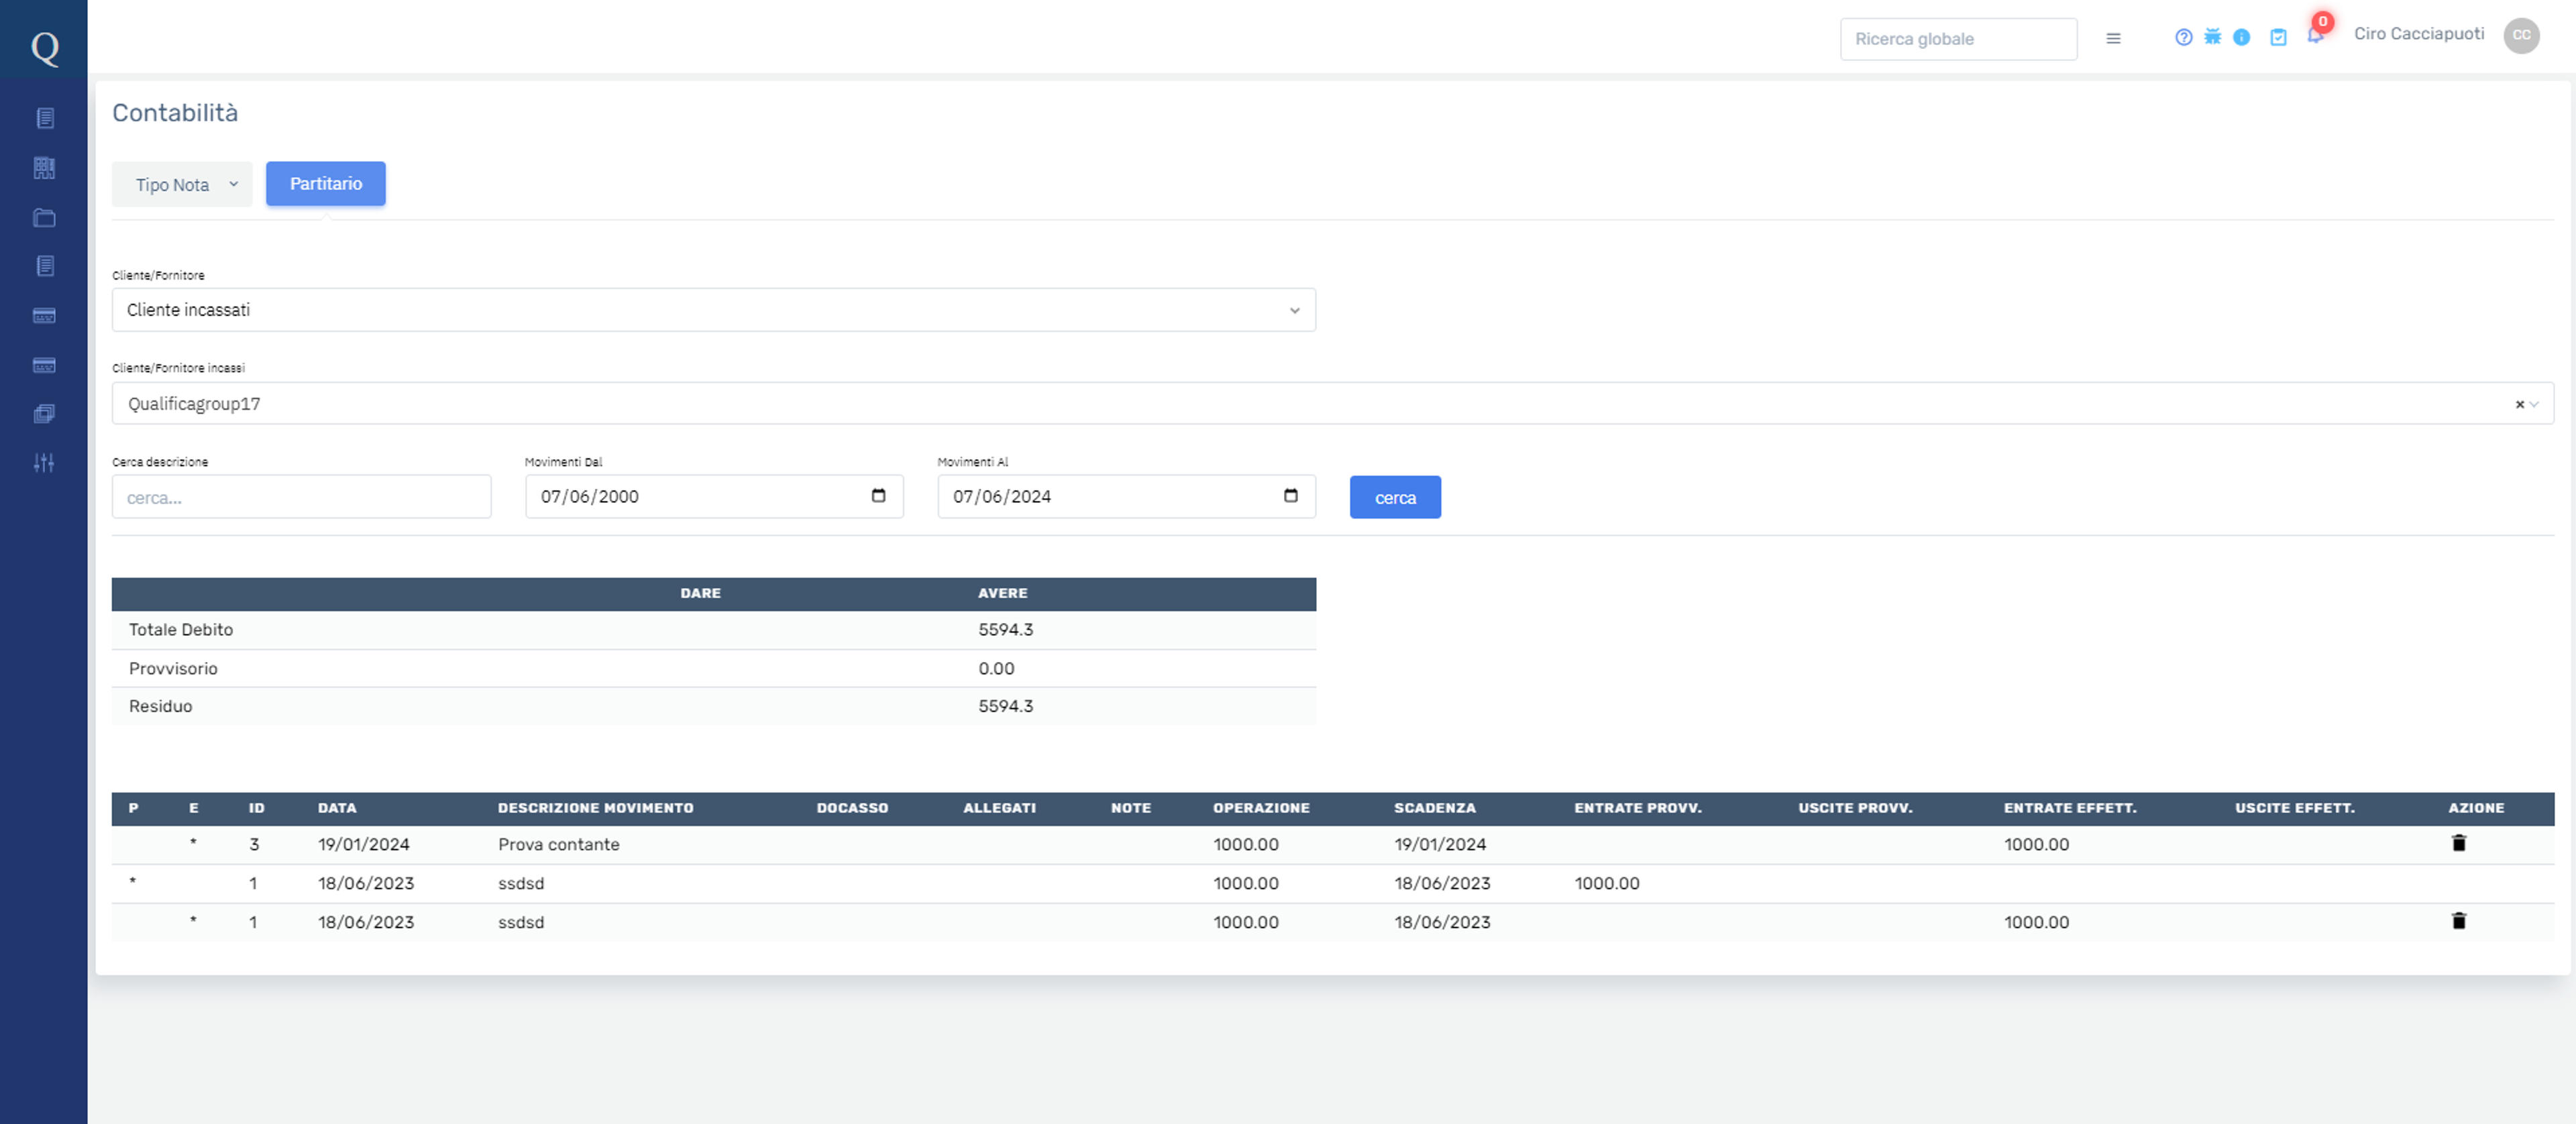Open the building icon in the sidebar
Viewport: 2576px width, 1124px height.
point(44,168)
